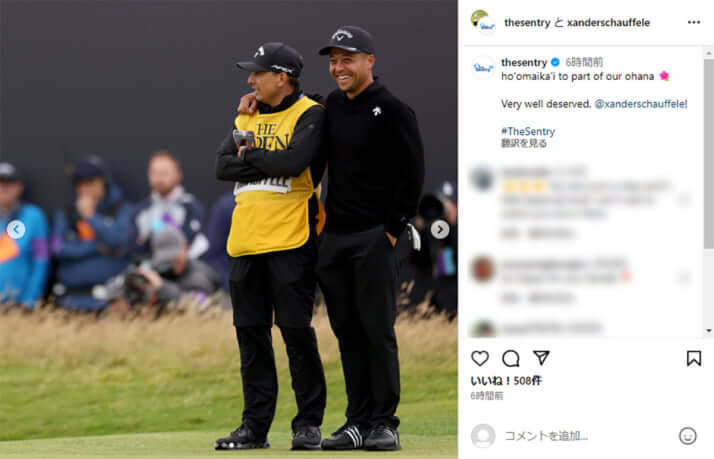Click 翻訳を見る to translate caption
The image size is (714, 459).
[524, 143]
